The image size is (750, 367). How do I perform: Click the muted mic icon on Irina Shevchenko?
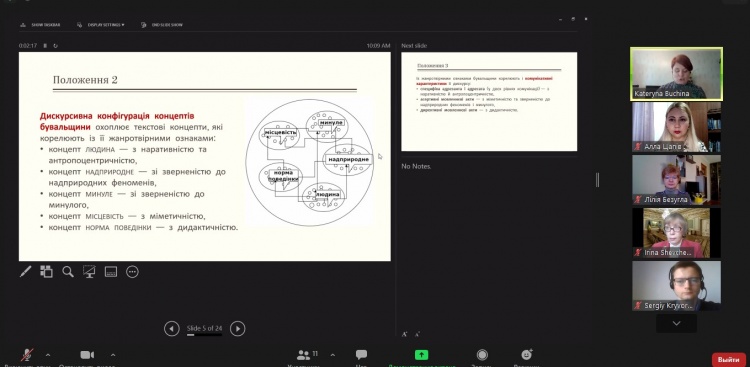[638, 252]
